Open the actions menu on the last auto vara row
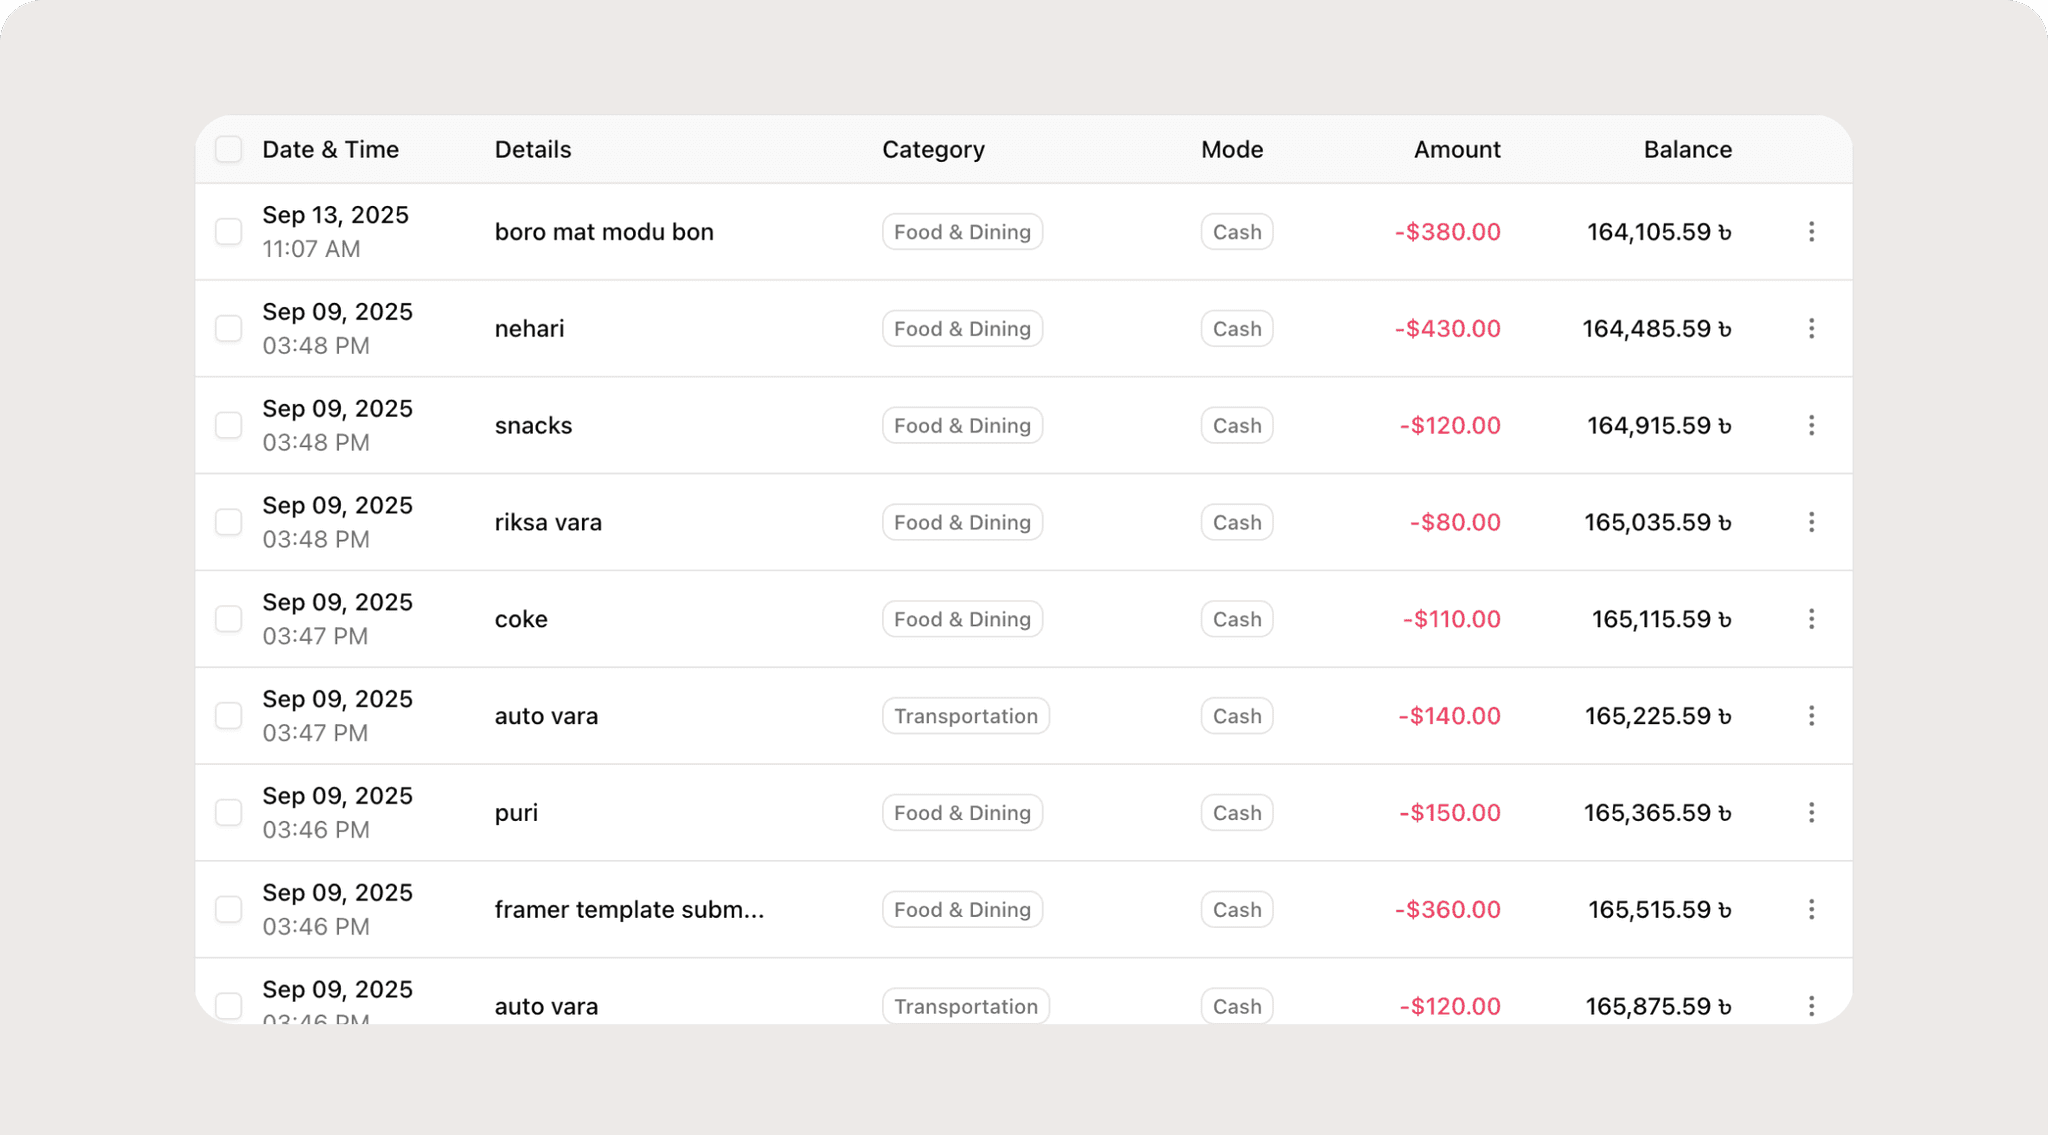This screenshot has height=1135, width=2048. pos(1812,1006)
